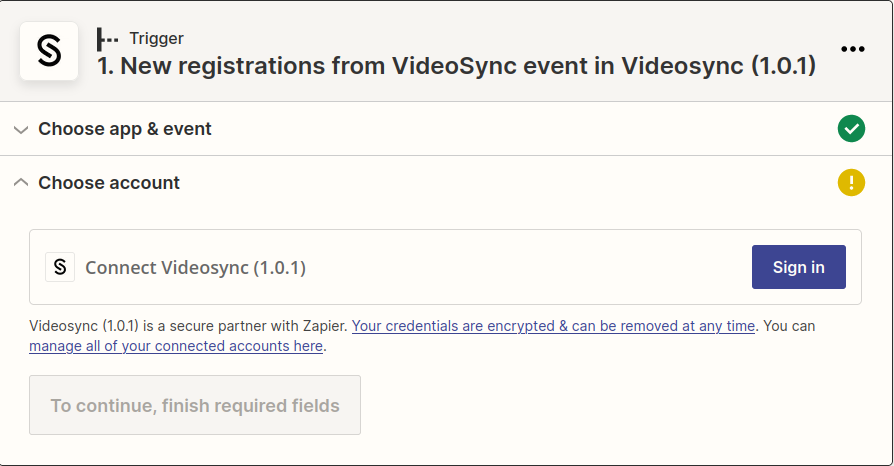Open the 'Choose app & event' section header
The image size is (894, 466).
tap(125, 129)
